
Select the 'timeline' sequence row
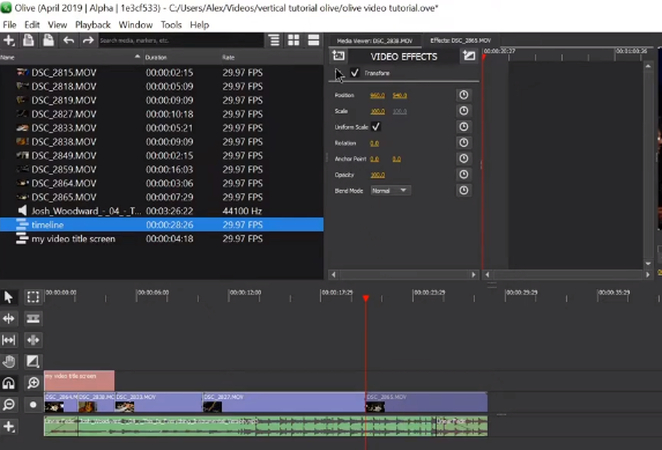(x=162, y=225)
